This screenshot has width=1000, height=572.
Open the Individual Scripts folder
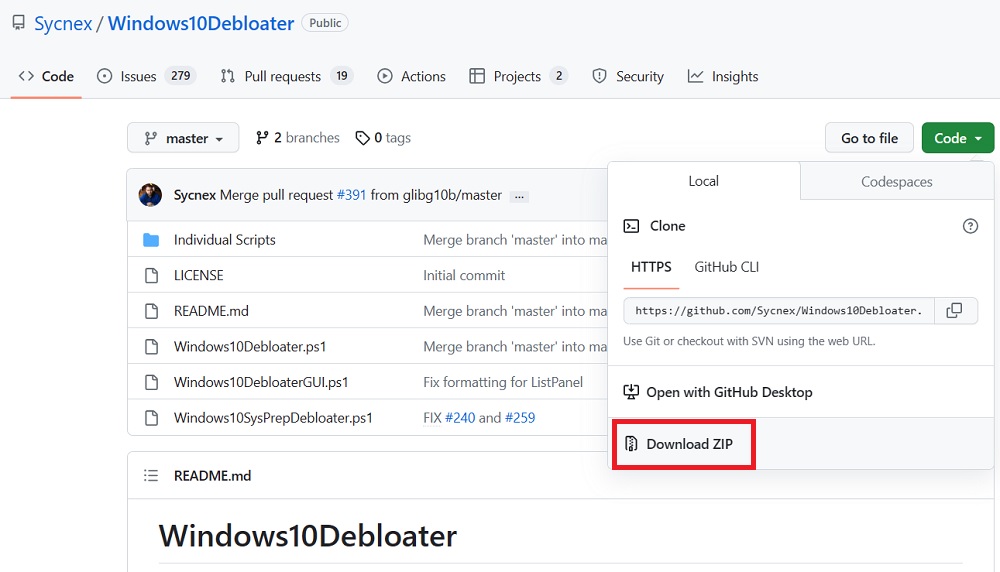click(224, 240)
